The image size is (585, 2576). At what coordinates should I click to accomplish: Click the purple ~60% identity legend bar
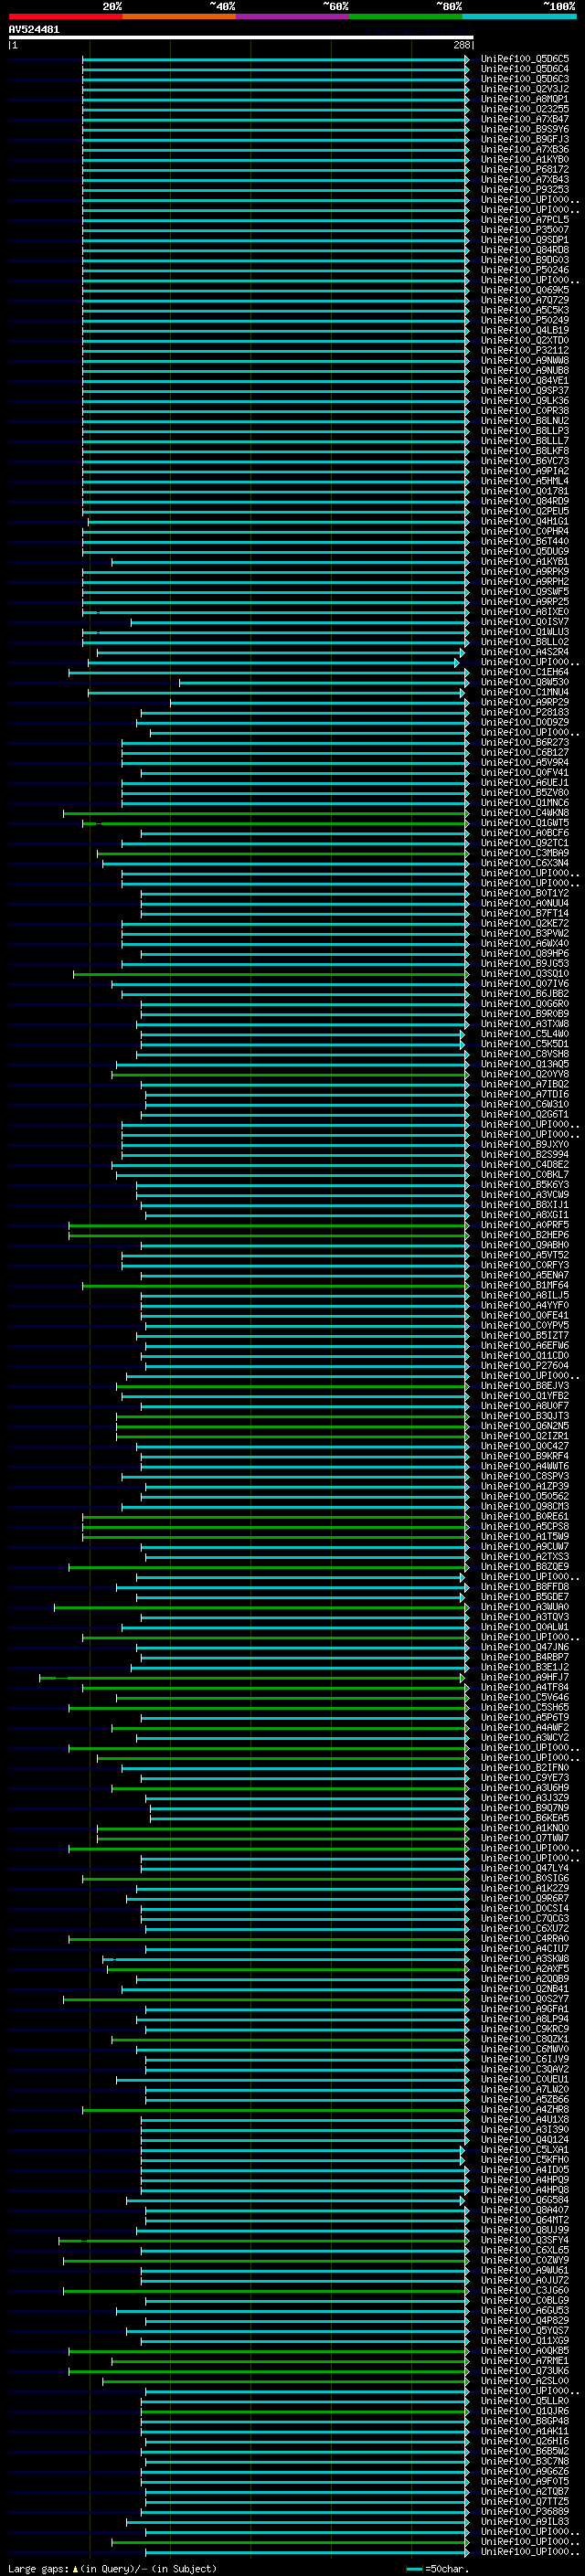(293, 16)
